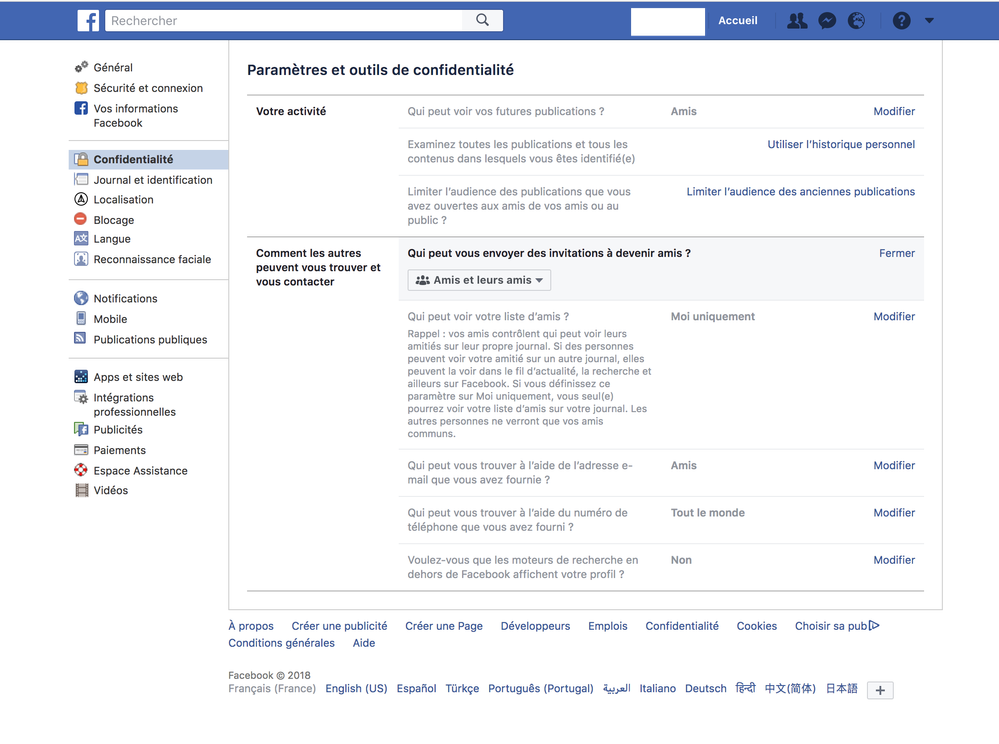Click the AdChoices triangle icon in footer
Viewport: 999px width, 744px height.
(x=874, y=626)
